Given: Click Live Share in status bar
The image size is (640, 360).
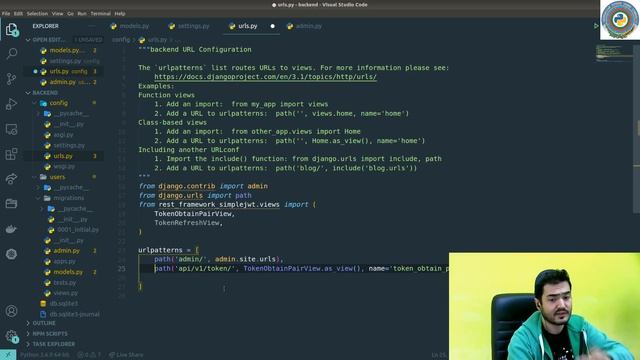Looking at the screenshot, I should (x=126, y=355).
